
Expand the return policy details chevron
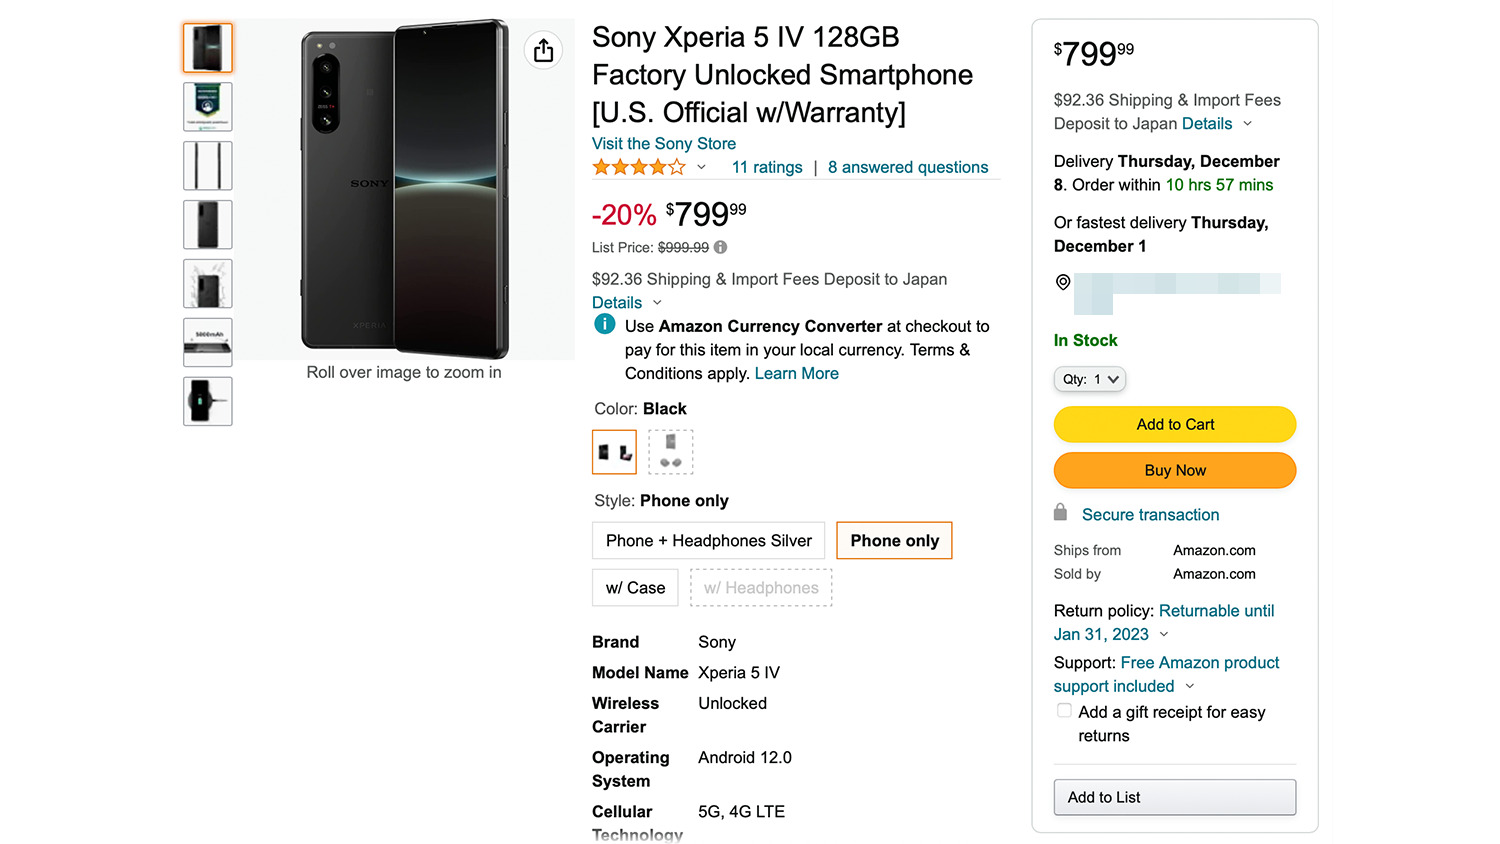tap(1164, 635)
